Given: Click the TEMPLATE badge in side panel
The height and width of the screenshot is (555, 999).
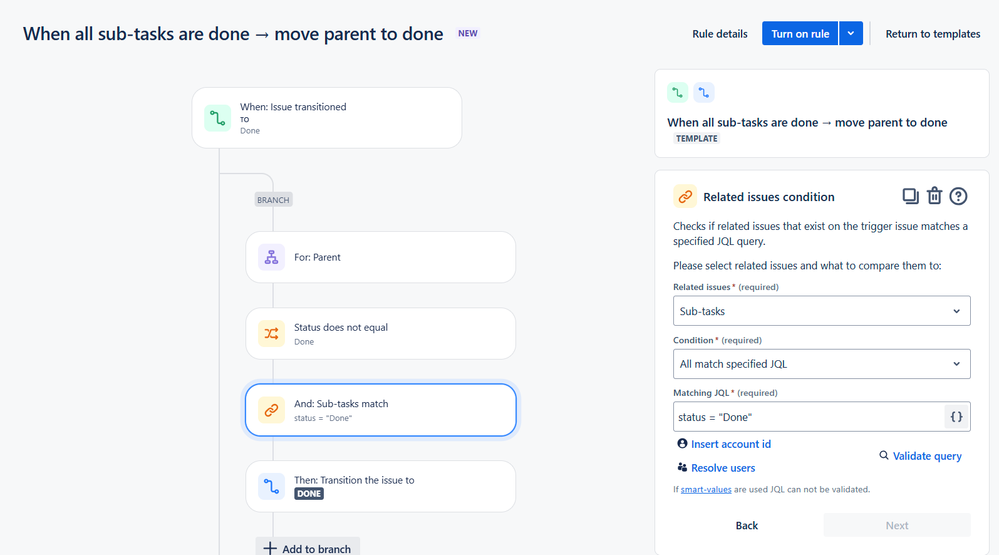Looking at the screenshot, I should [x=696, y=138].
